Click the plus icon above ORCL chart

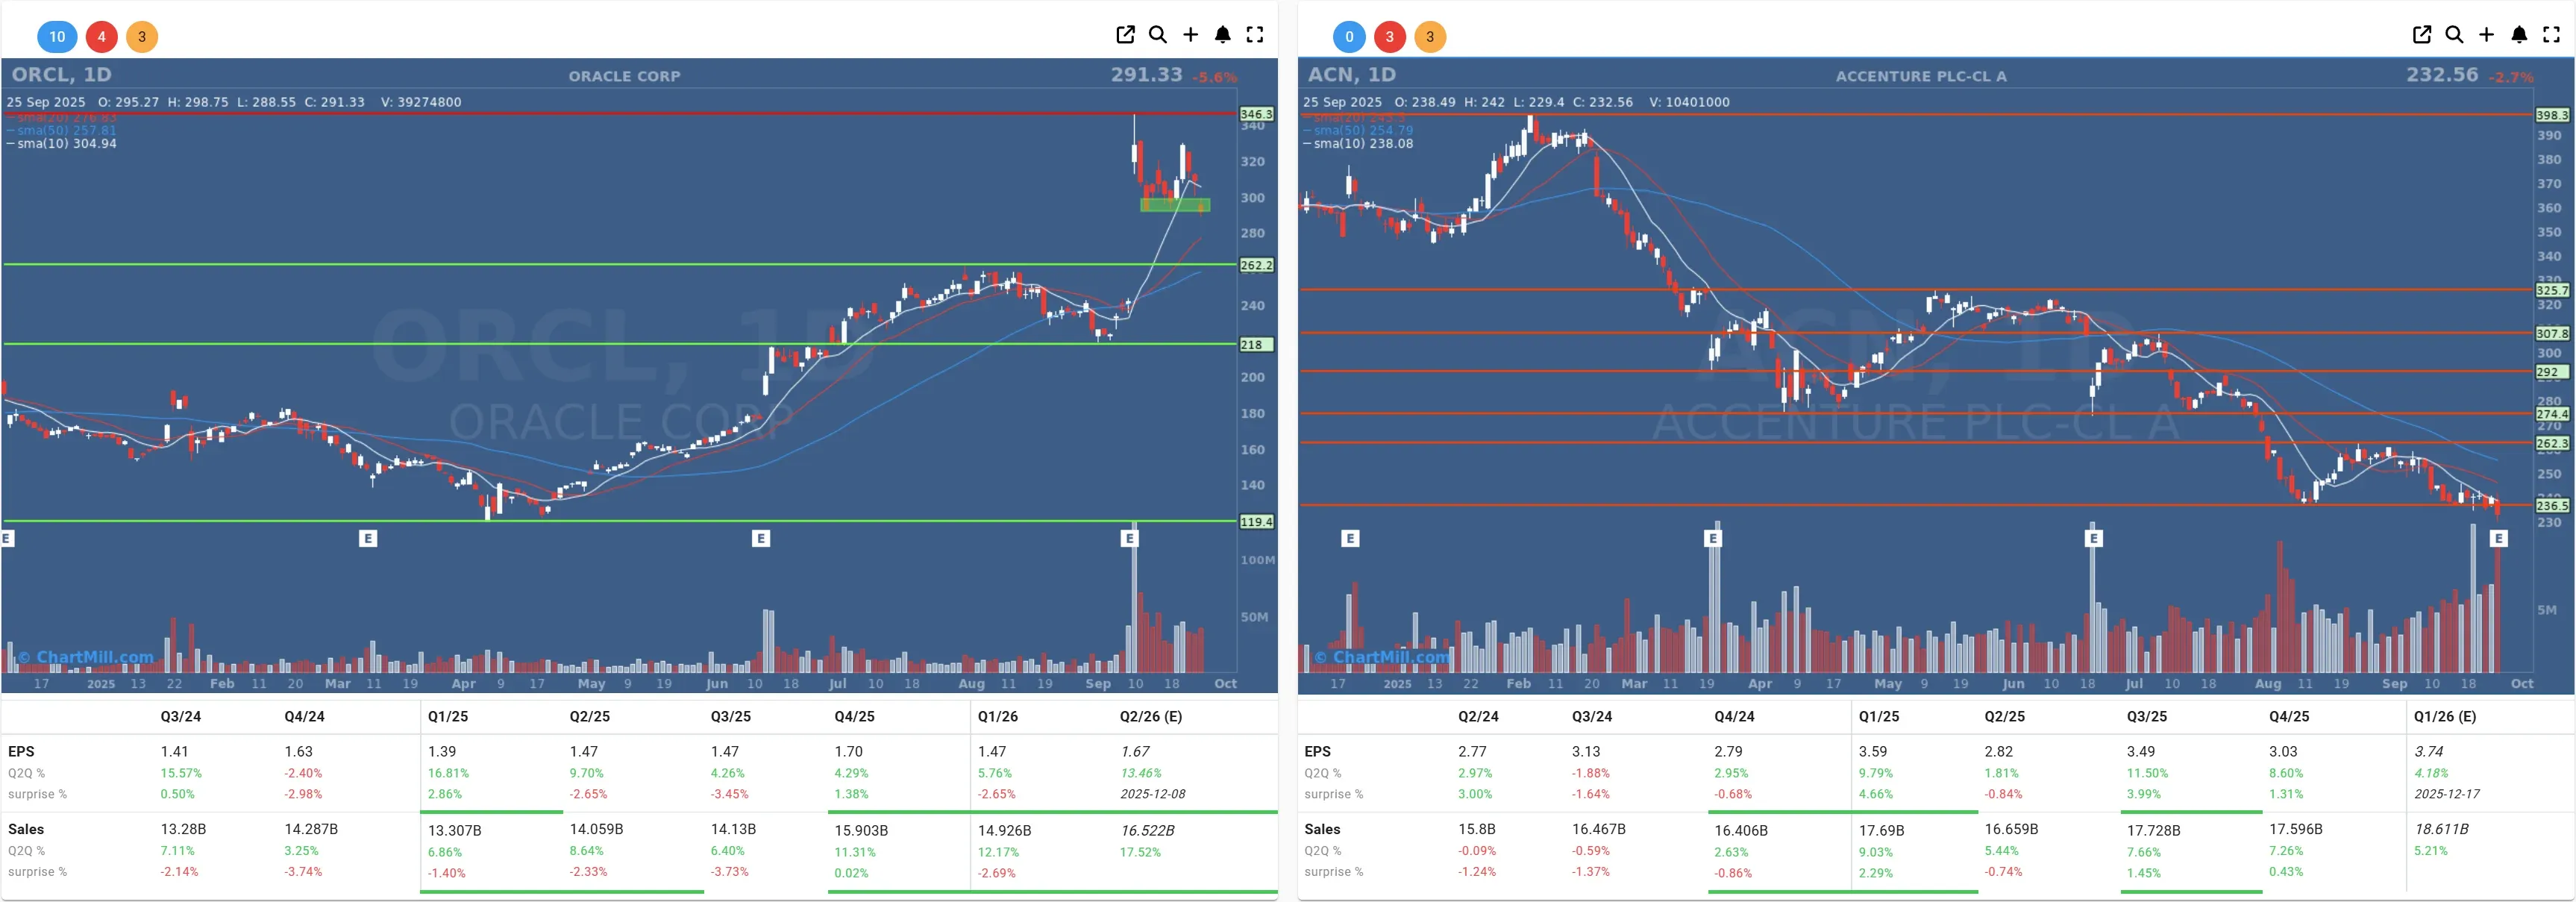(1190, 35)
